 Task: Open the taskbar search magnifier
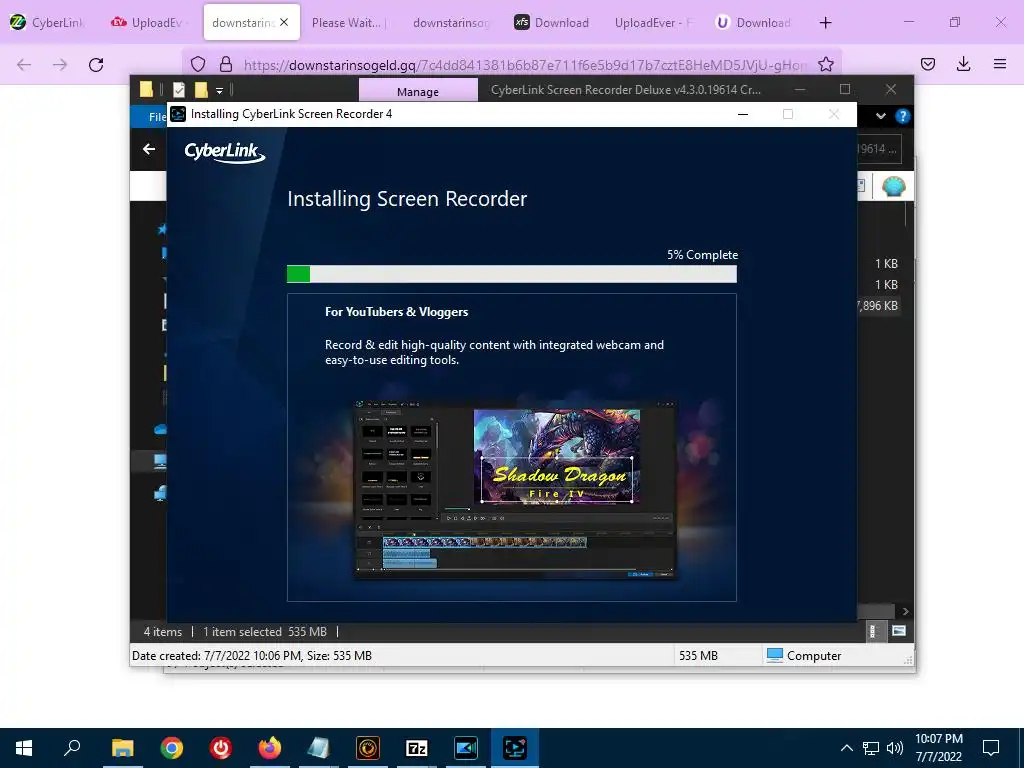point(72,748)
